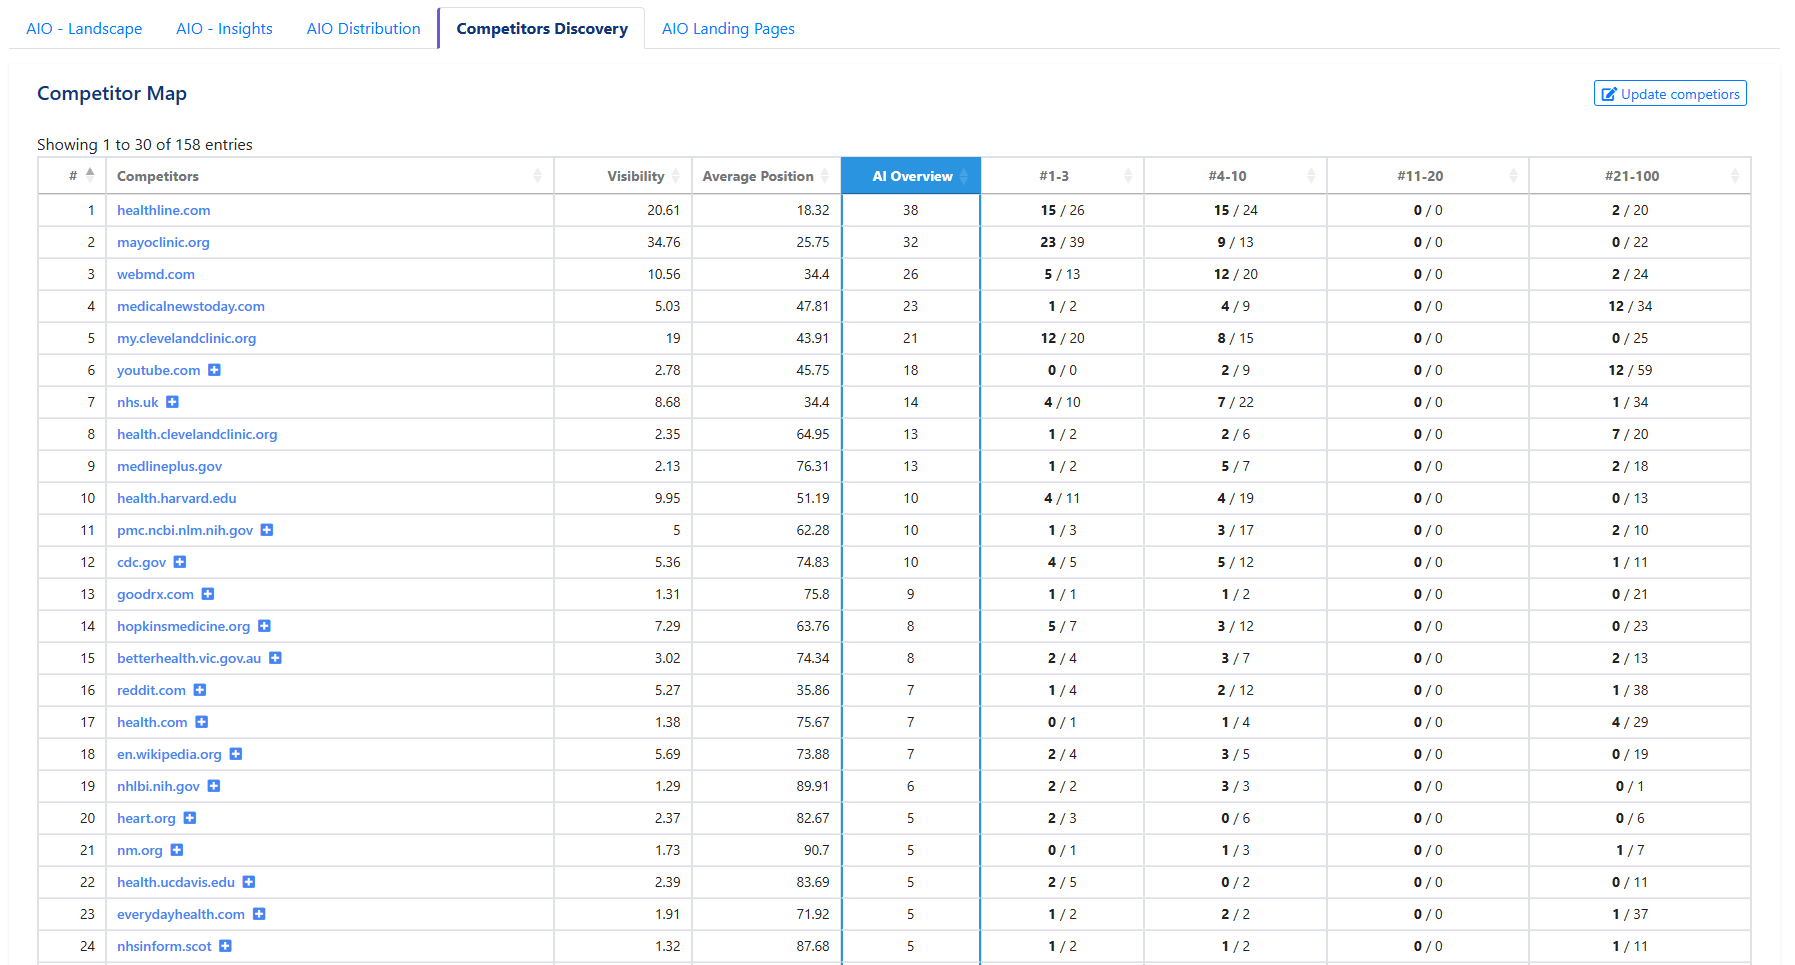The width and height of the screenshot is (1795, 965).
Task: Open medicalnewstoday.com link
Action: pos(191,306)
